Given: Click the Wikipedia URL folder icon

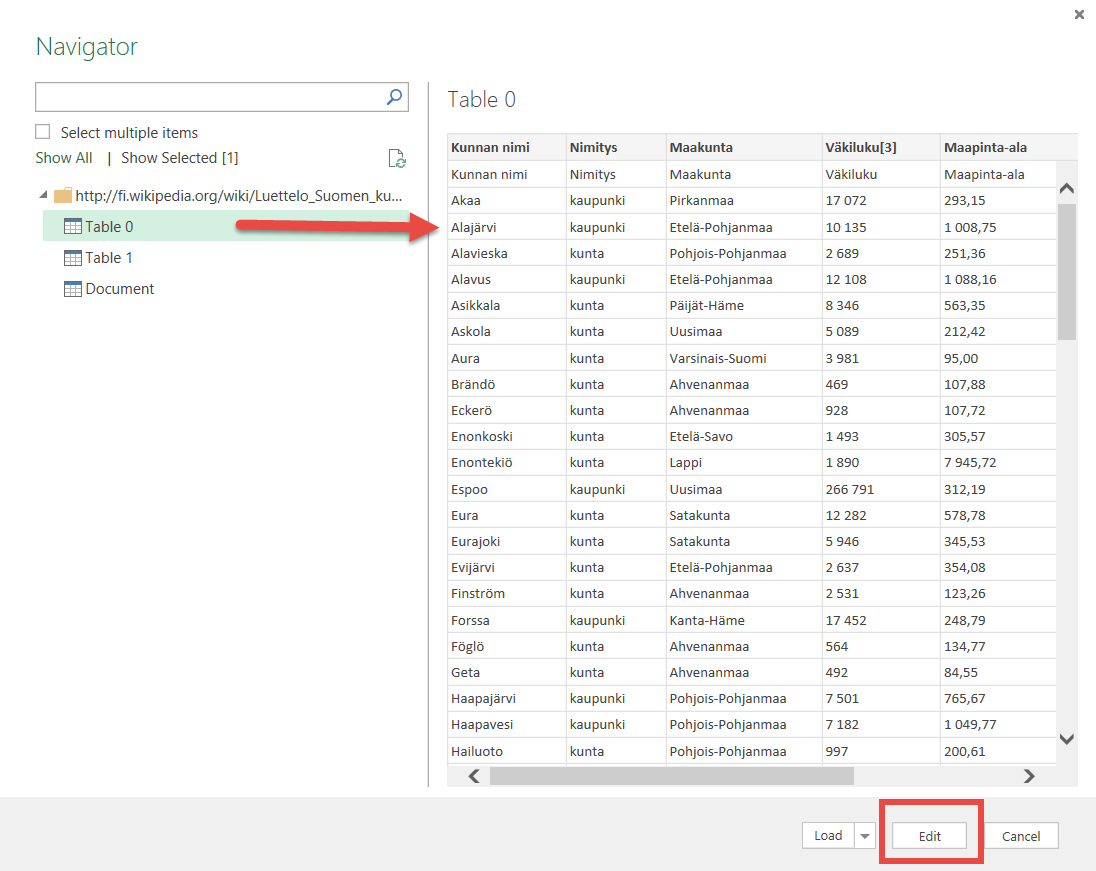Looking at the screenshot, I should tap(63, 195).
